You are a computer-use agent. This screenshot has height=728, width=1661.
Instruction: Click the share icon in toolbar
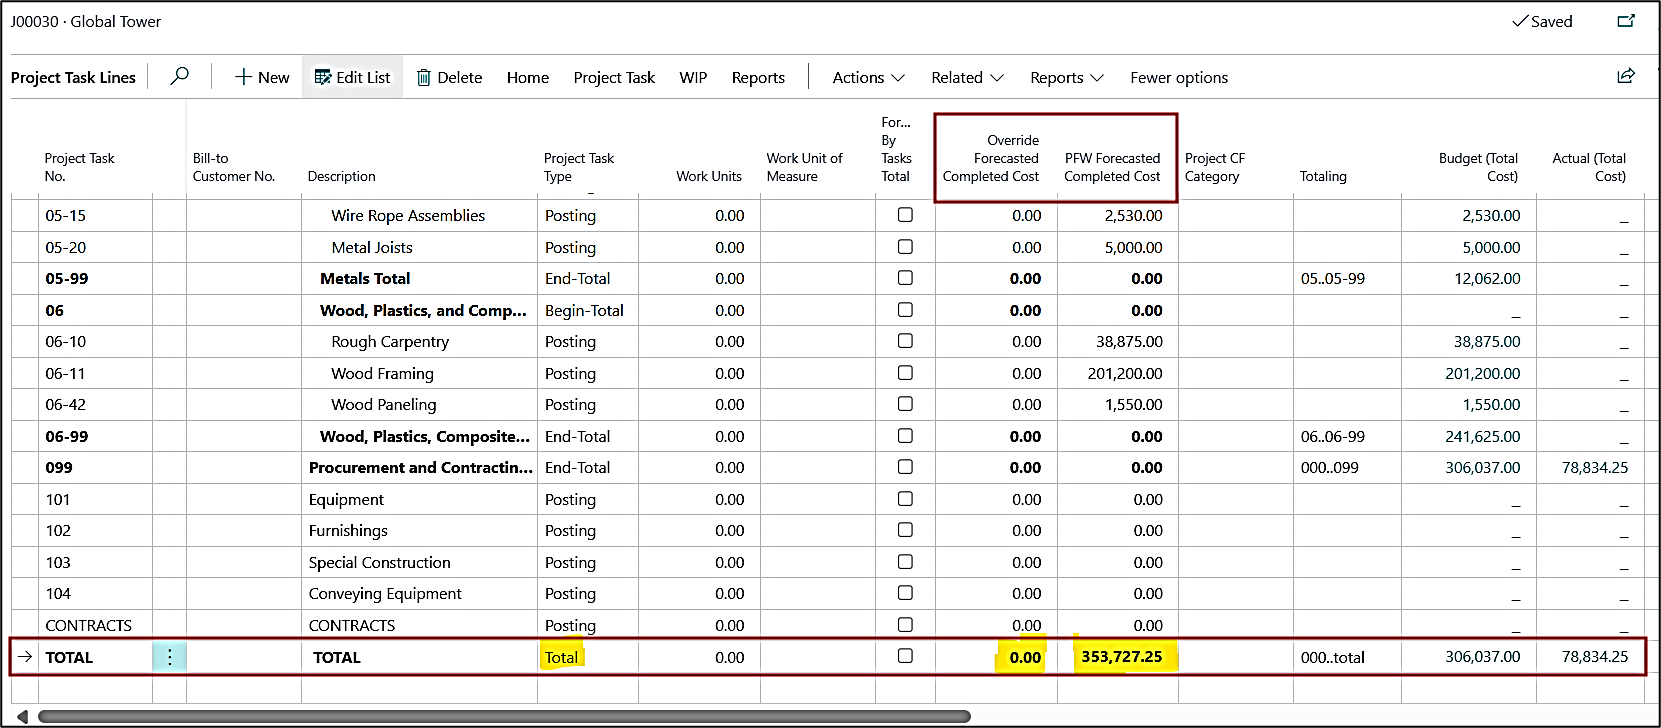click(1626, 76)
